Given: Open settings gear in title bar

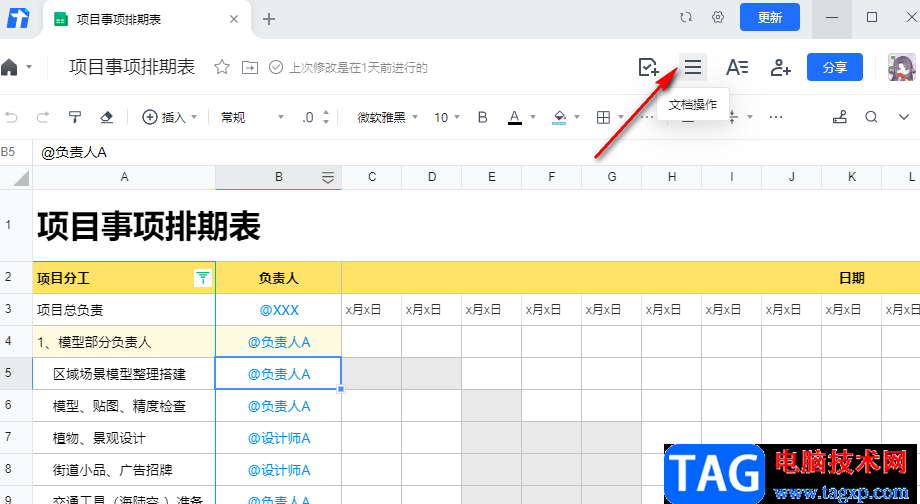Looking at the screenshot, I should pos(718,17).
